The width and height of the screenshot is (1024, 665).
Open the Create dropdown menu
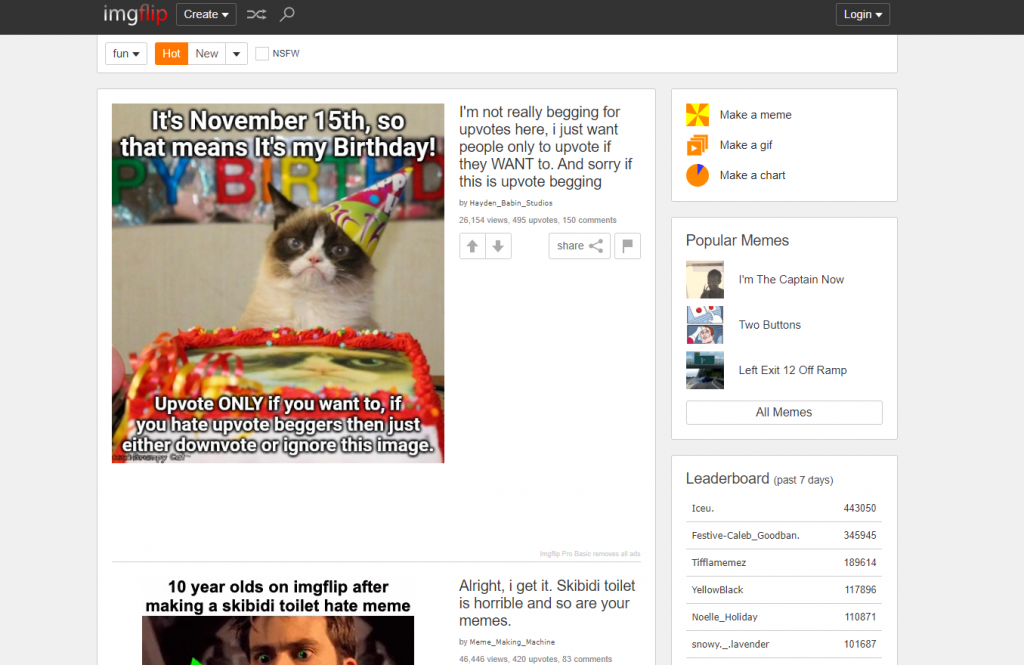click(x=206, y=14)
